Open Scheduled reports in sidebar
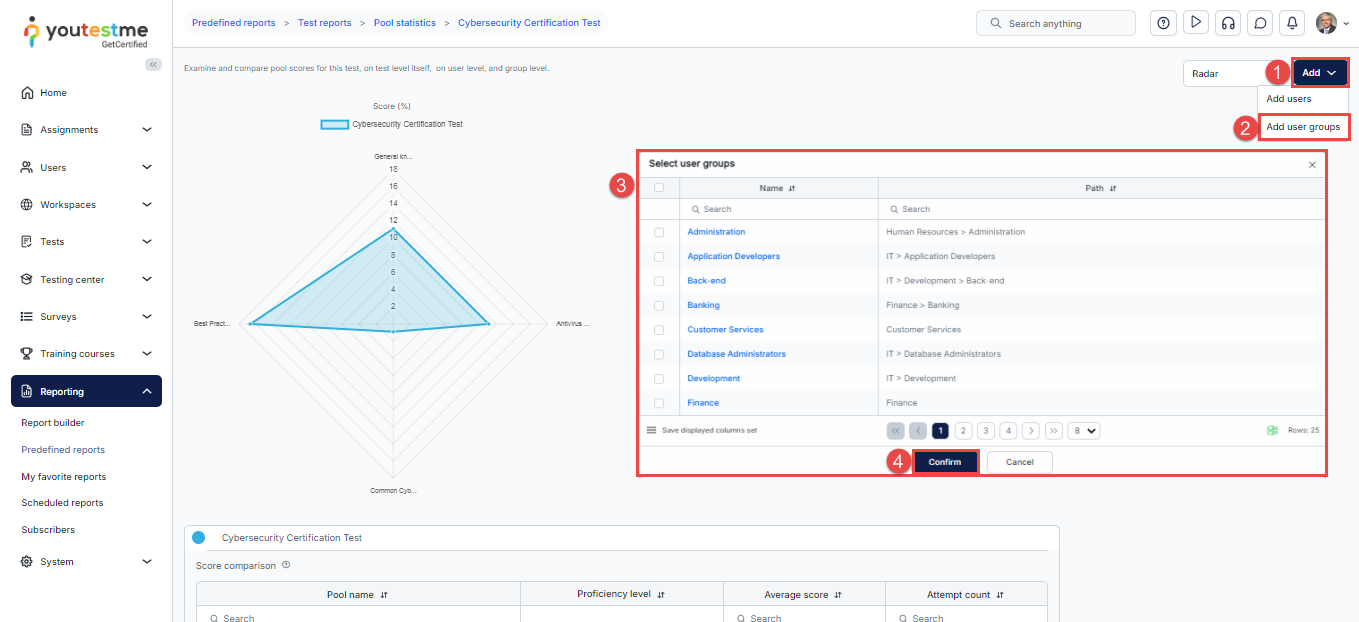The height and width of the screenshot is (622, 1359). tap(62, 503)
